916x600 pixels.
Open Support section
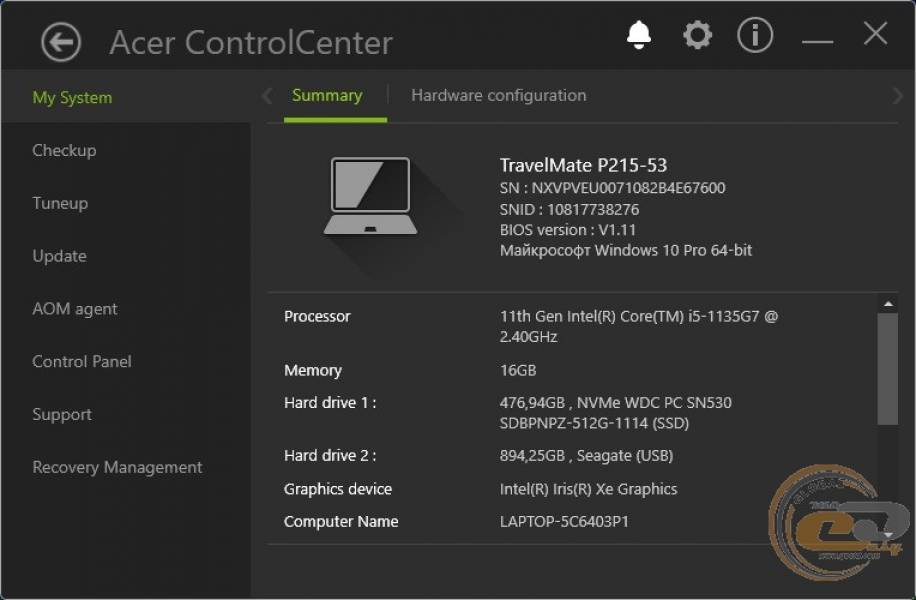pyautogui.click(x=62, y=414)
